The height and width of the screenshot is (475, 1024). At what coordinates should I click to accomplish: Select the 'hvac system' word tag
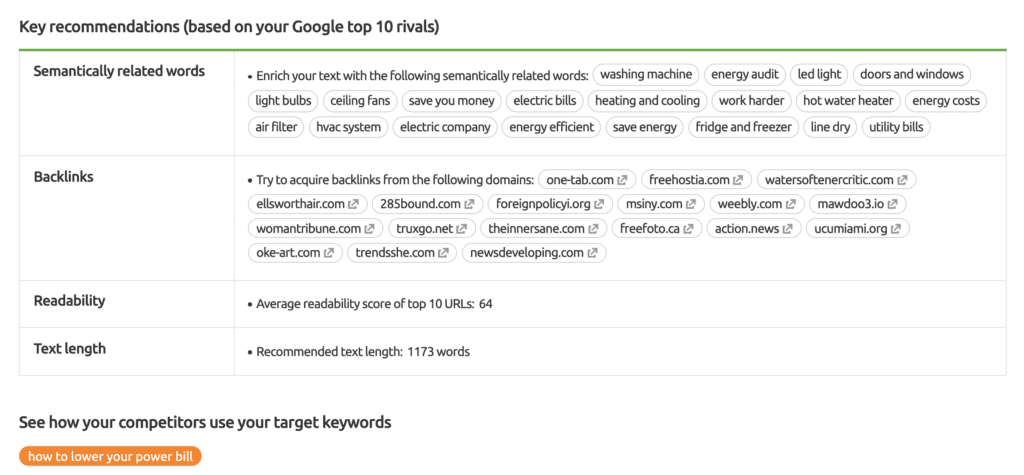pos(349,127)
